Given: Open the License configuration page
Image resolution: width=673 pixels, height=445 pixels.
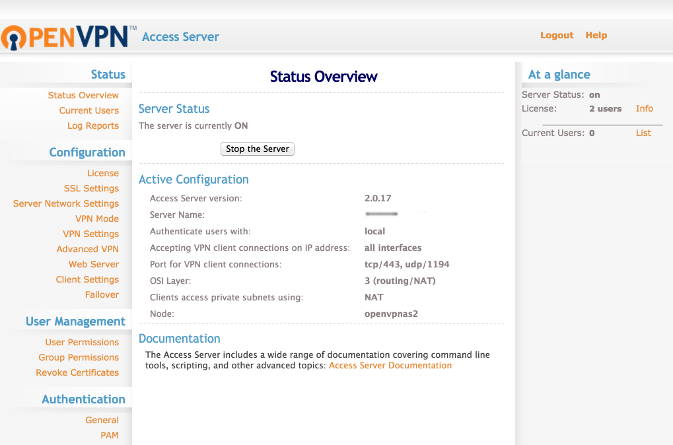Looking at the screenshot, I should tap(103, 173).
